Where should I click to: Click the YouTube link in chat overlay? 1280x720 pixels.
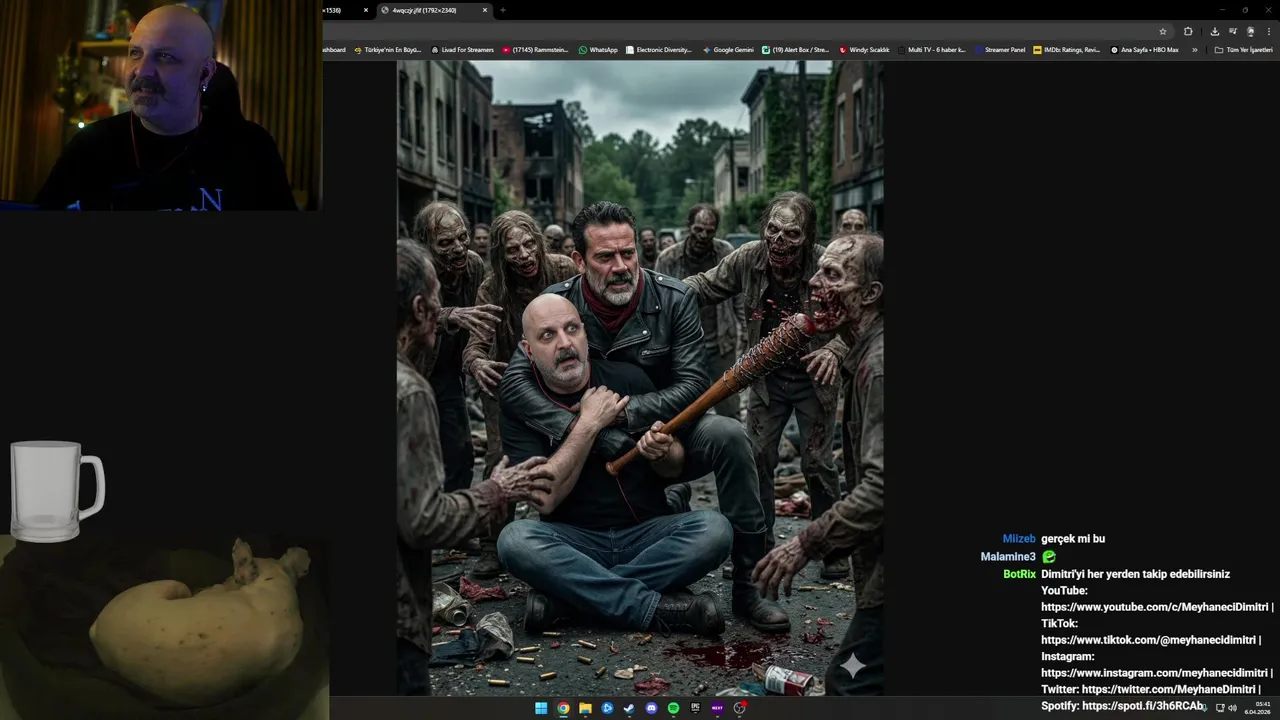(1155, 607)
